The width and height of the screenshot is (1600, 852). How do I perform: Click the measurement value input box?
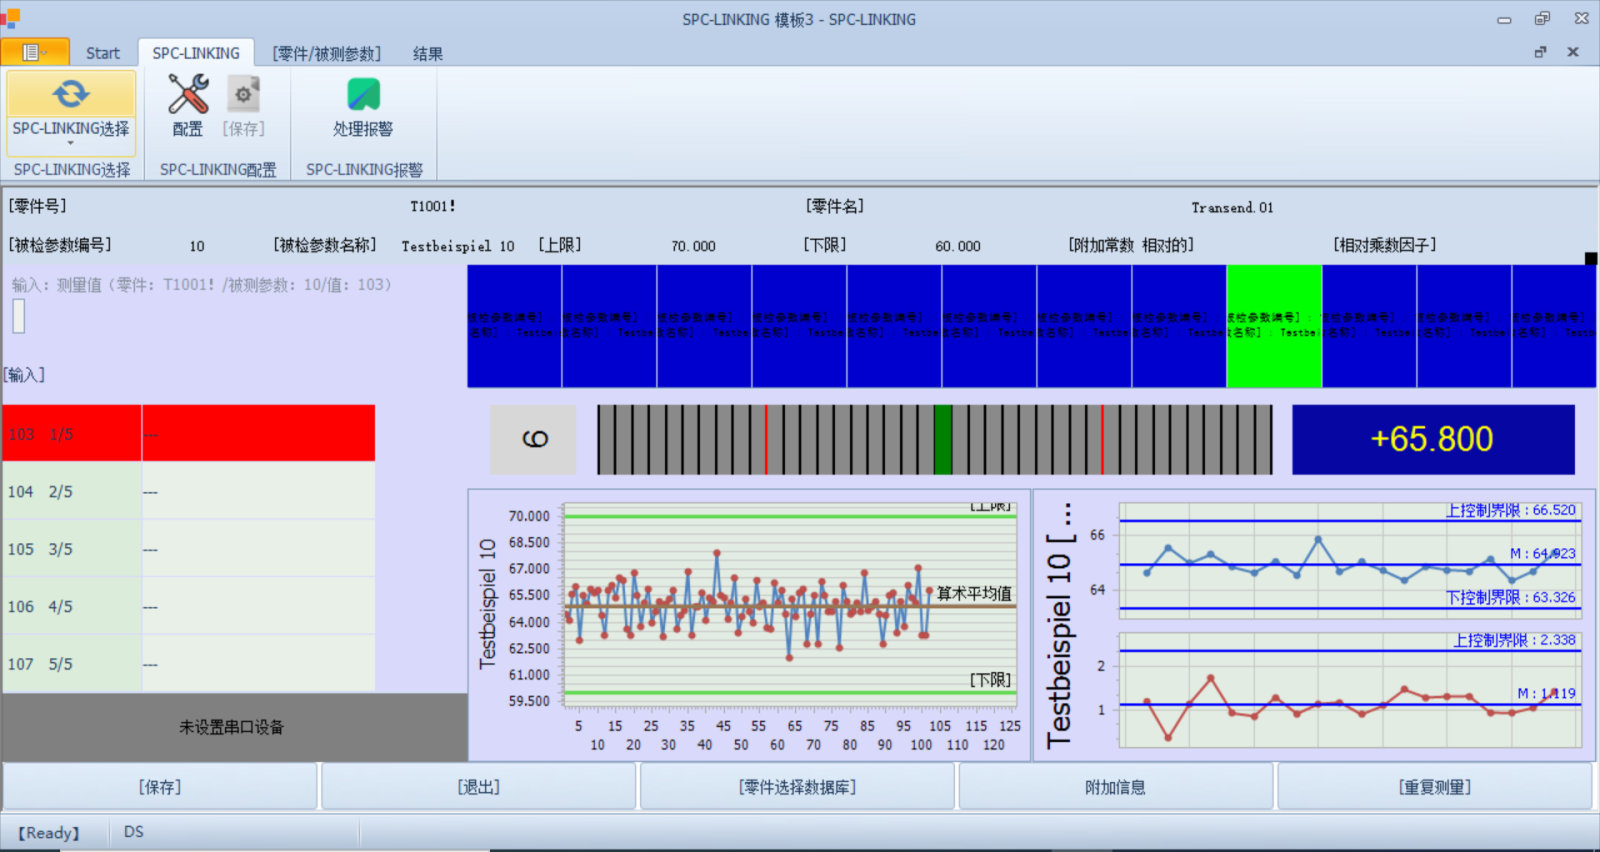click(x=19, y=317)
